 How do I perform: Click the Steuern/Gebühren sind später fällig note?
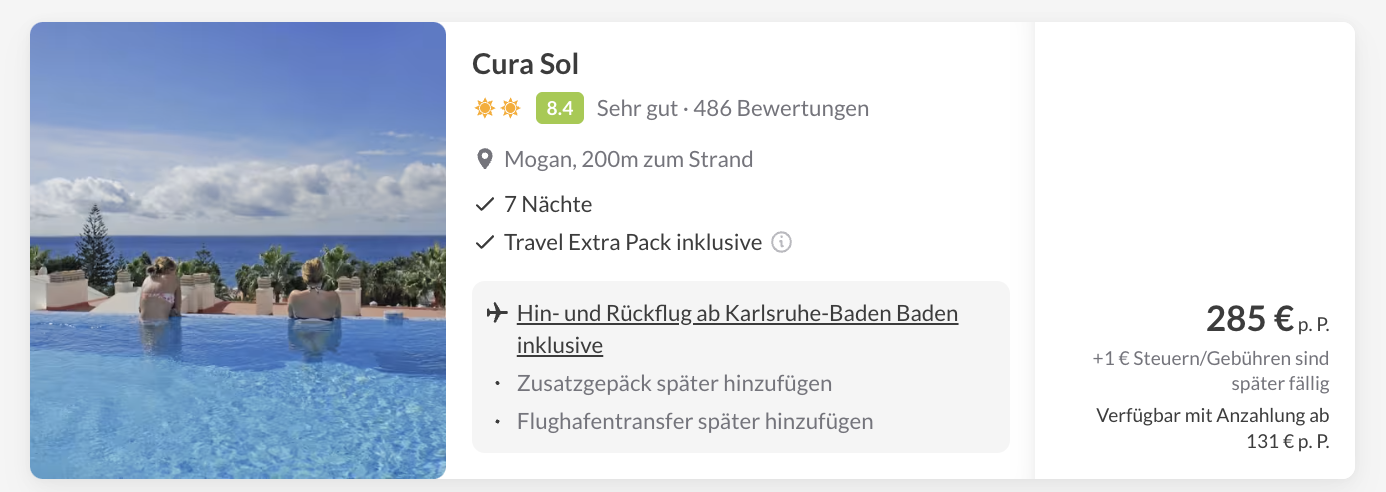1211,370
